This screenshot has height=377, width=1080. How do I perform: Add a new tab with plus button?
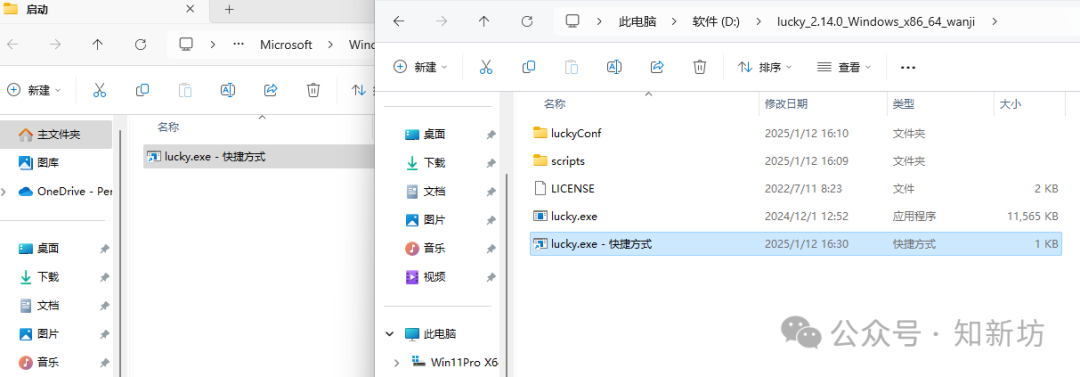tap(229, 10)
